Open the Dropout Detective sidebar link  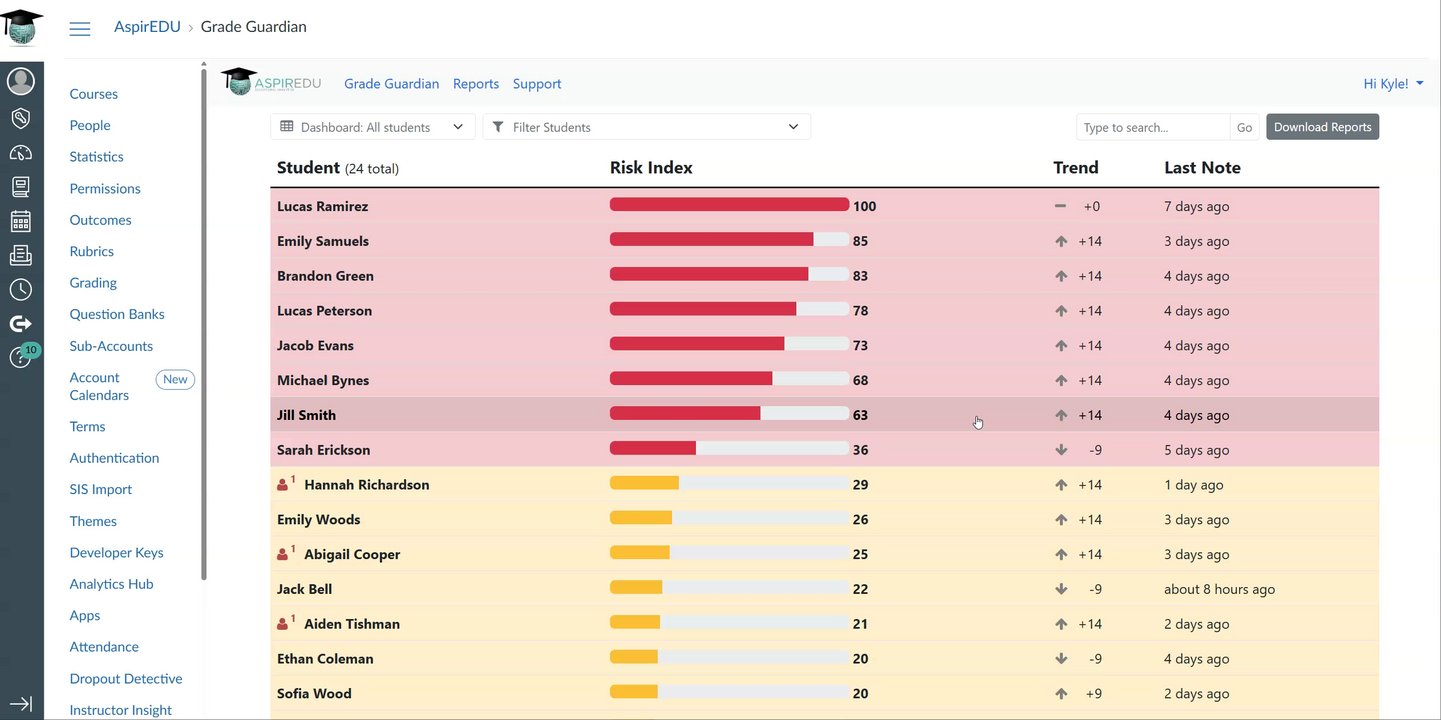click(x=126, y=679)
